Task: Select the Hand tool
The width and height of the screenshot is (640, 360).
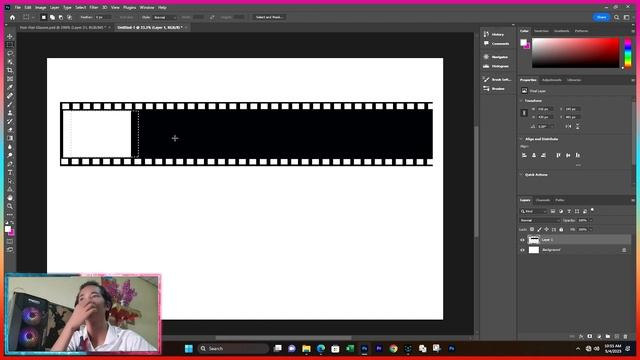Action: [10, 198]
